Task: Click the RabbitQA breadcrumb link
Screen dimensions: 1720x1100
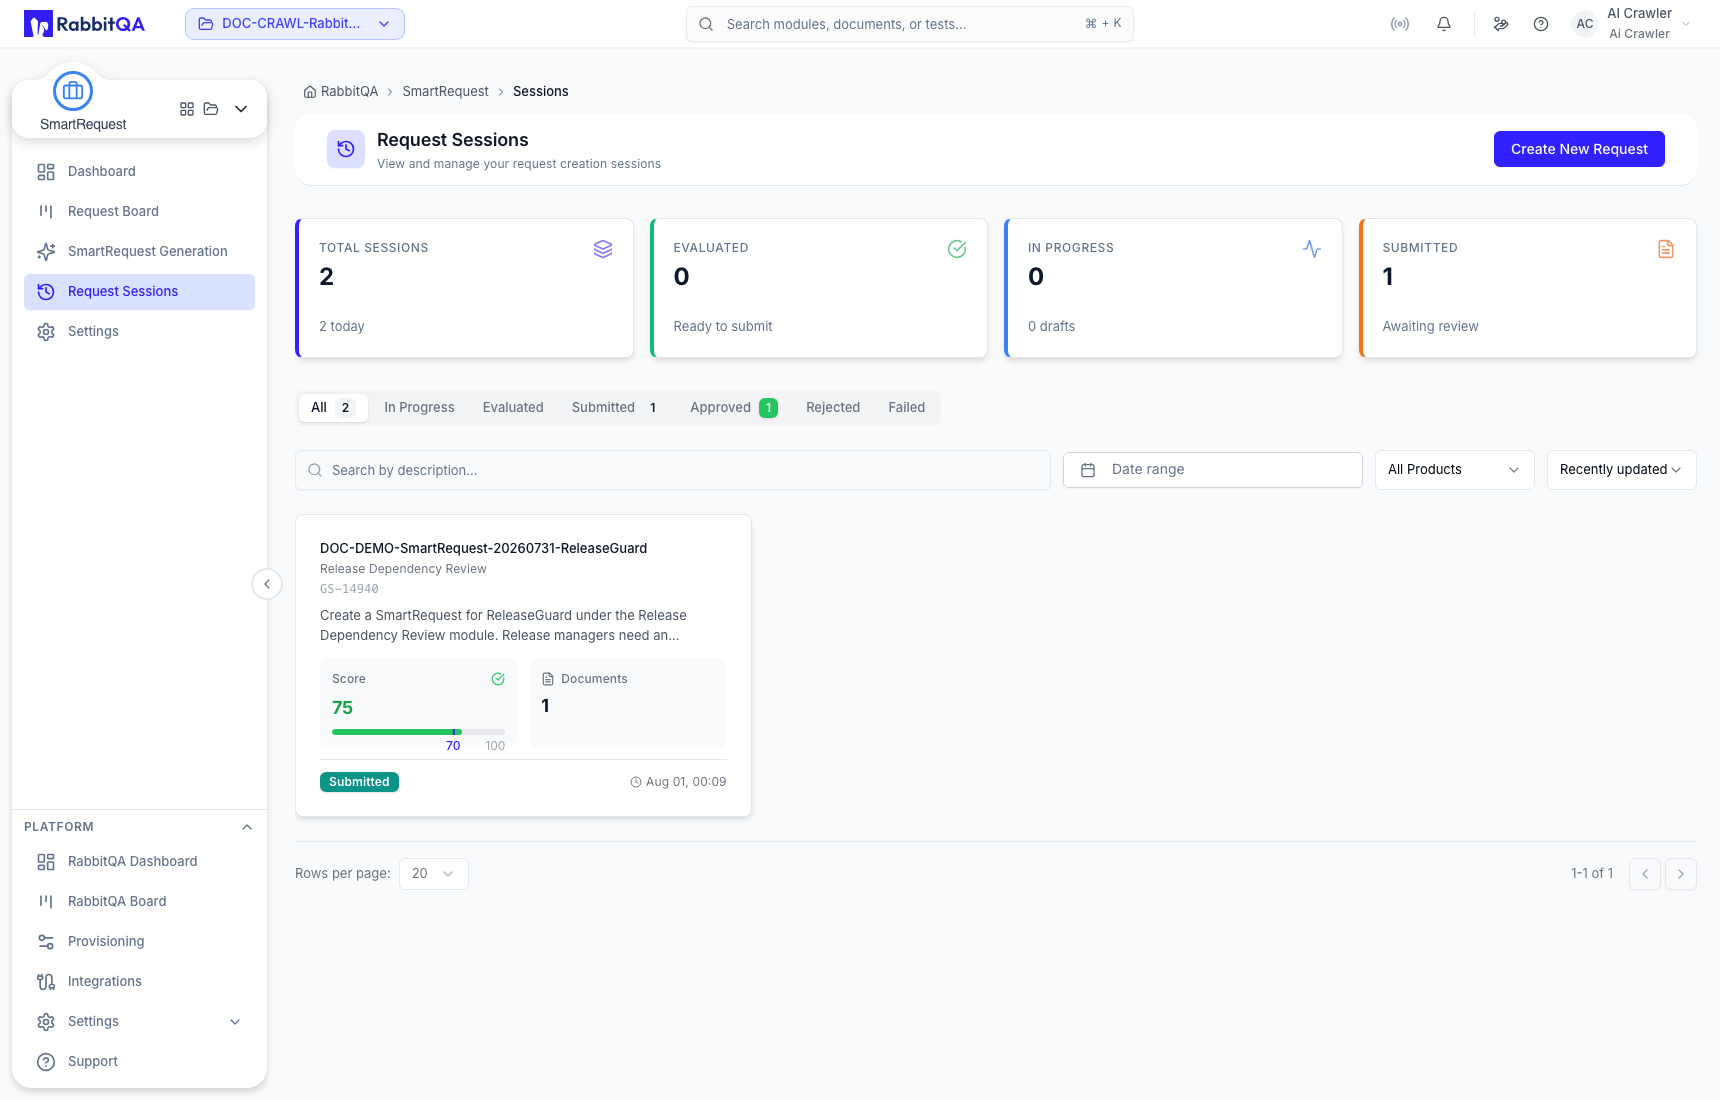Action: pos(349,92)
